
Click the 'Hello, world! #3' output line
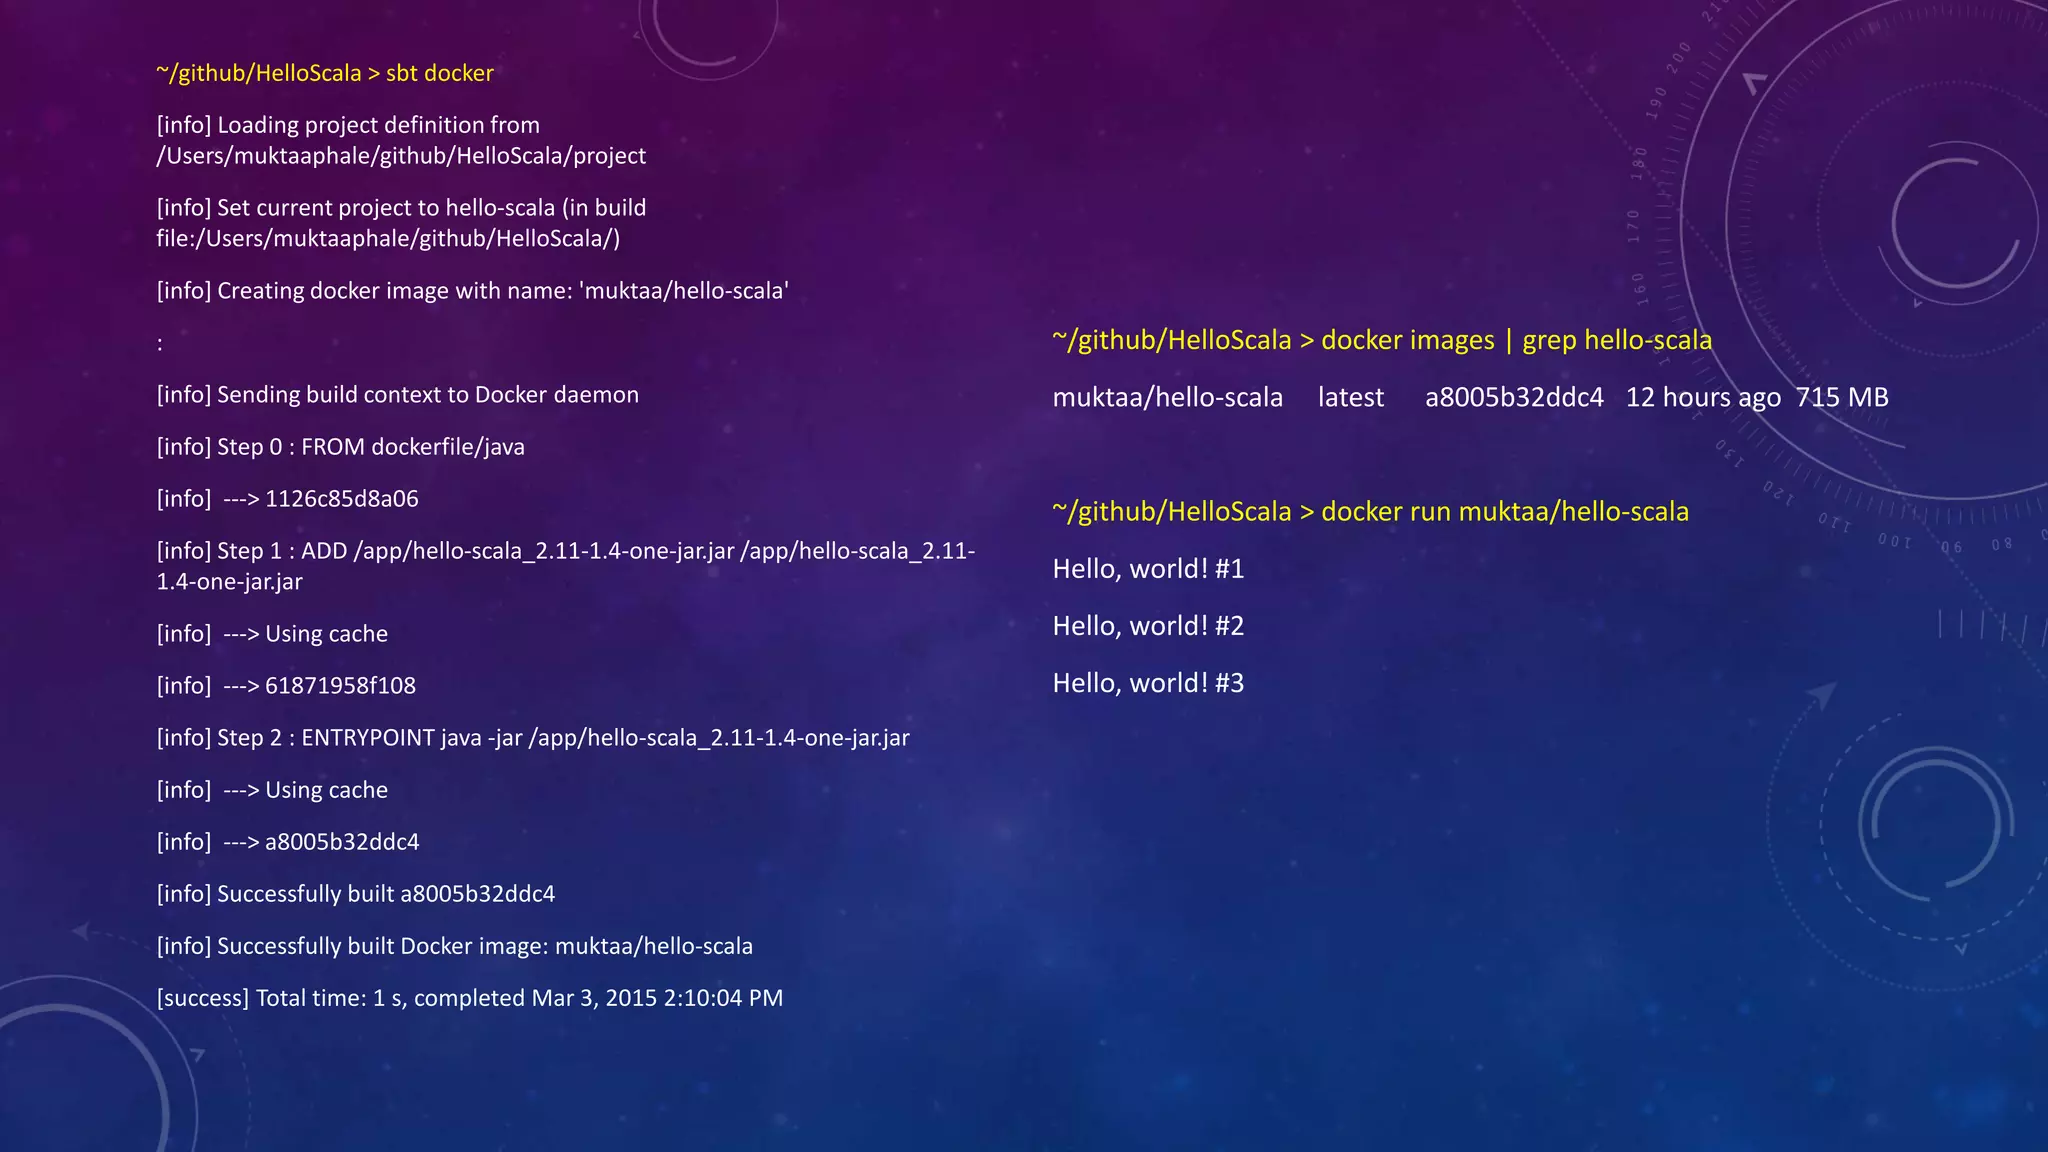pos(1149,683)
